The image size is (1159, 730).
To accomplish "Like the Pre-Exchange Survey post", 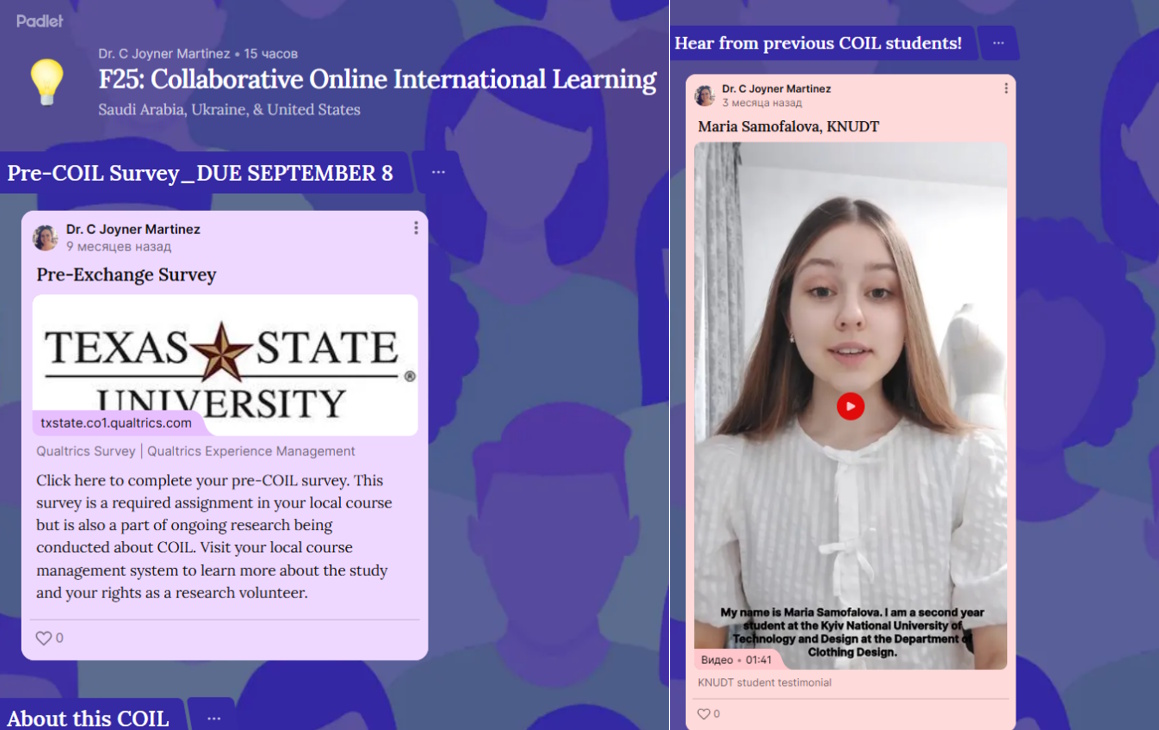I will point(44,638).
